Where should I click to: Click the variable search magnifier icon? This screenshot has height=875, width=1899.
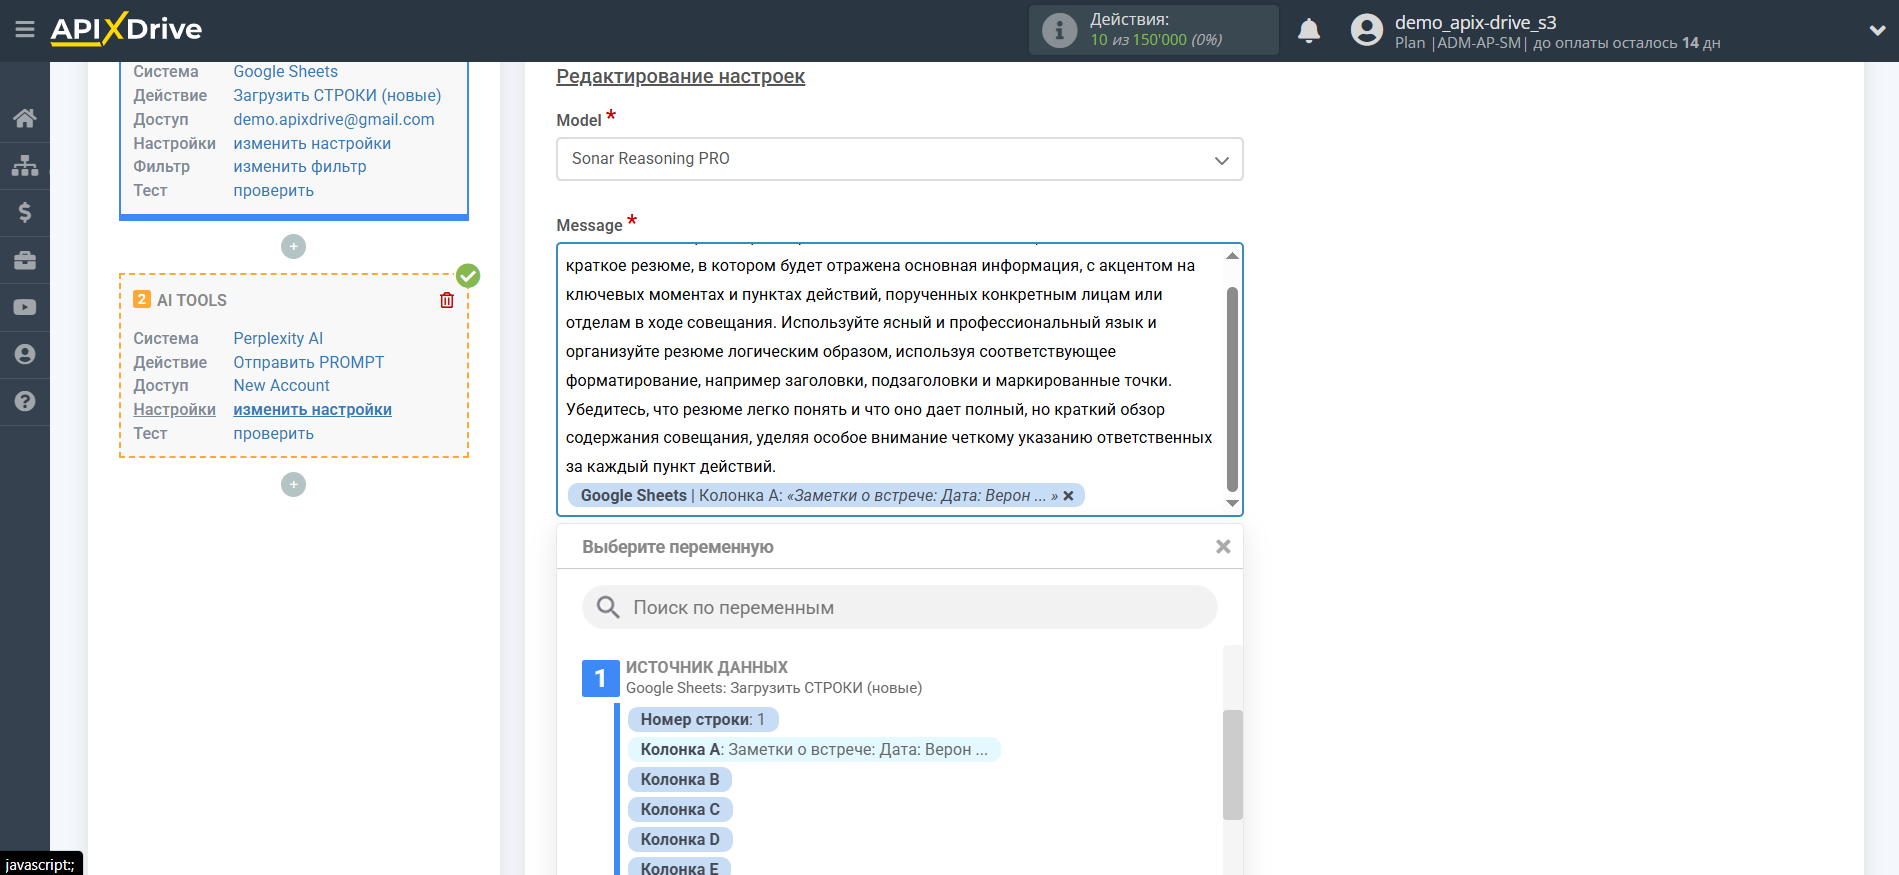tap(608, 607)
